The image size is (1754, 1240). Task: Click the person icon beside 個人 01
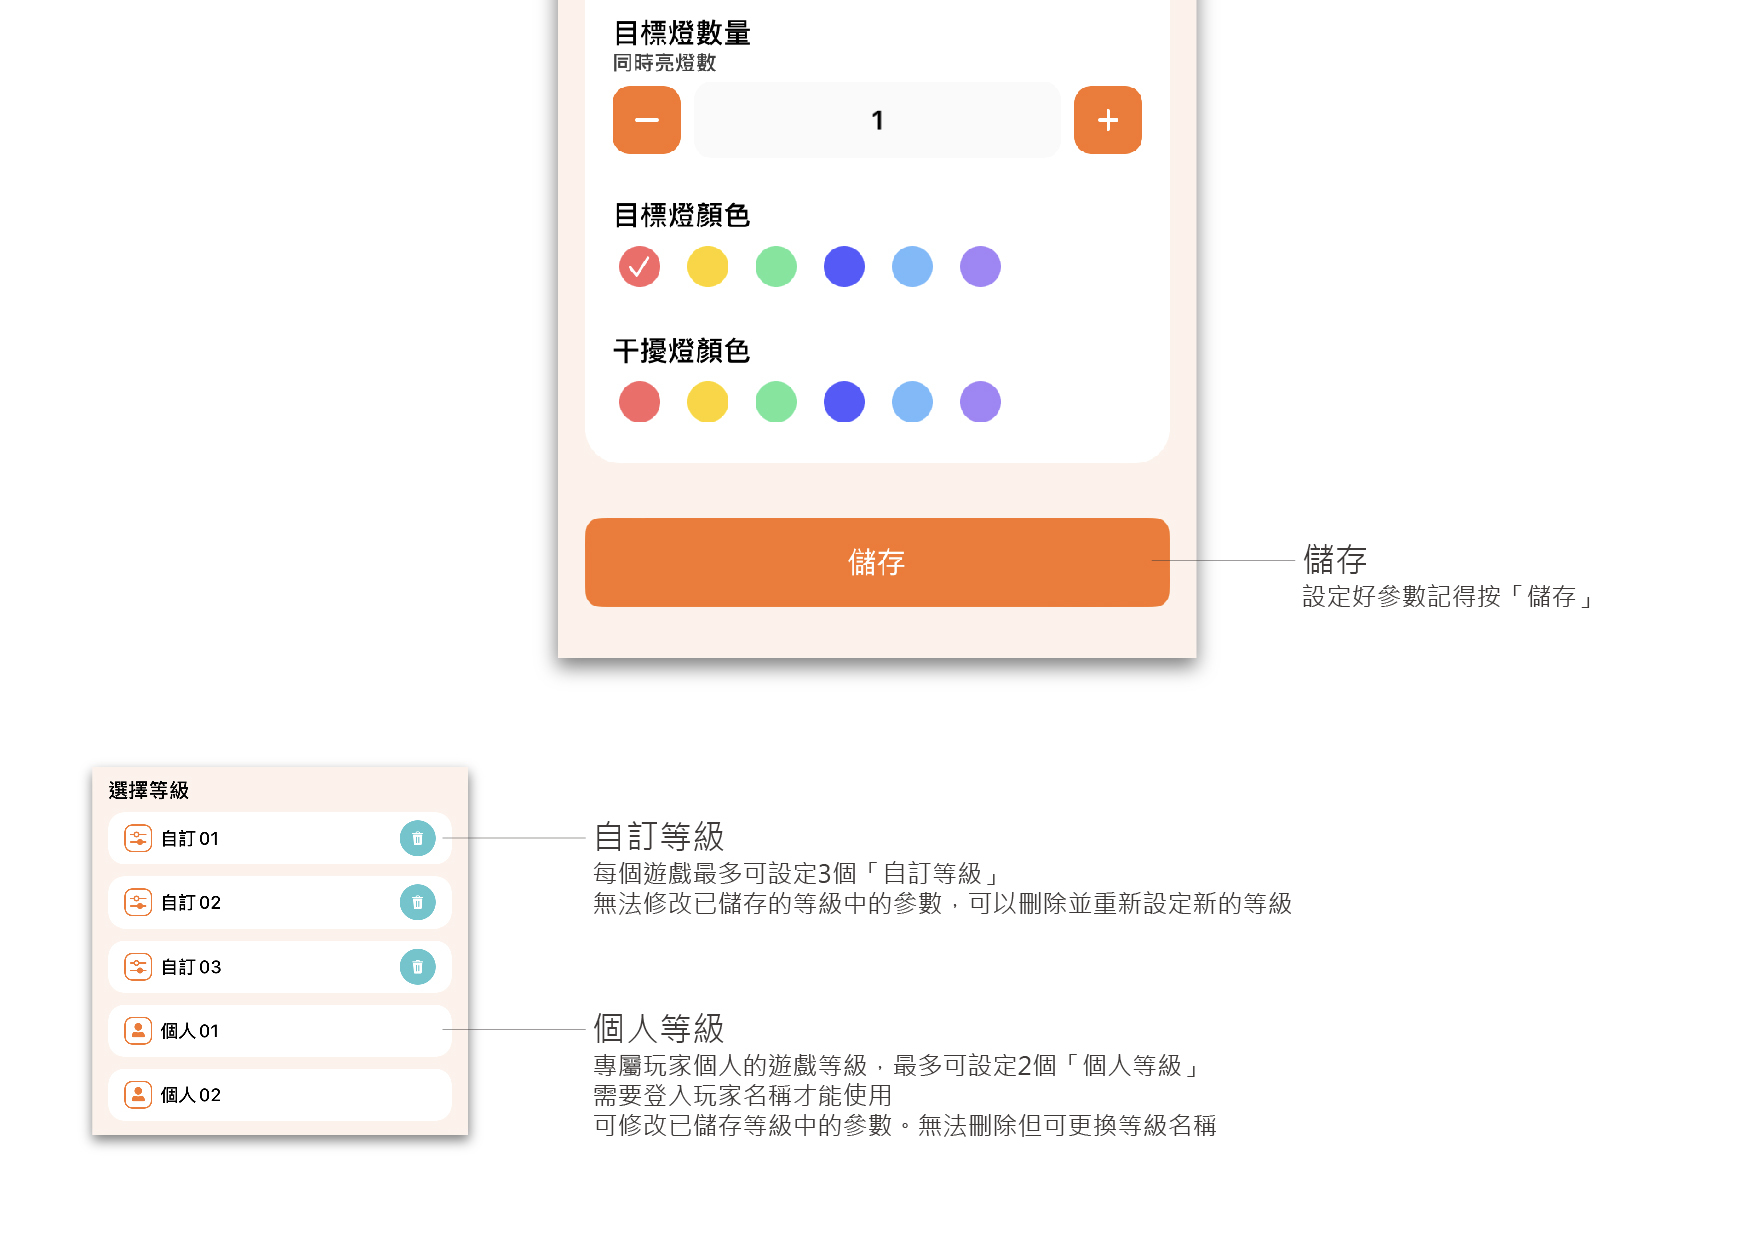pos(138,1030)
